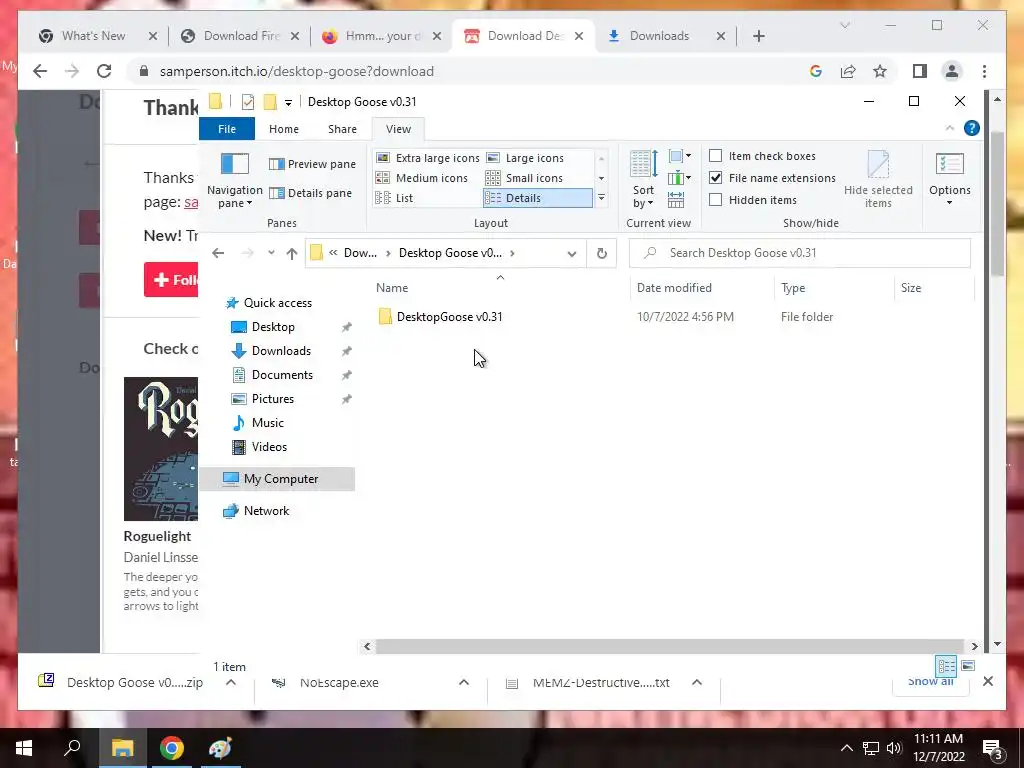Bookmark this page star icon
1024x768 pixels.
click(x=880, y=71)
